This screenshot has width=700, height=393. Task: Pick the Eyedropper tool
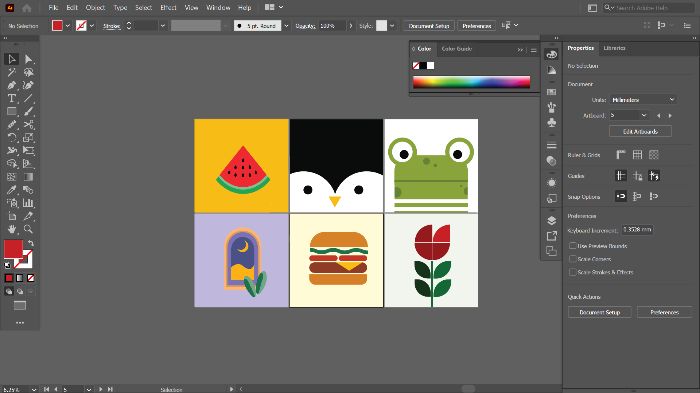pyautogui.click(x=12, y=190)
